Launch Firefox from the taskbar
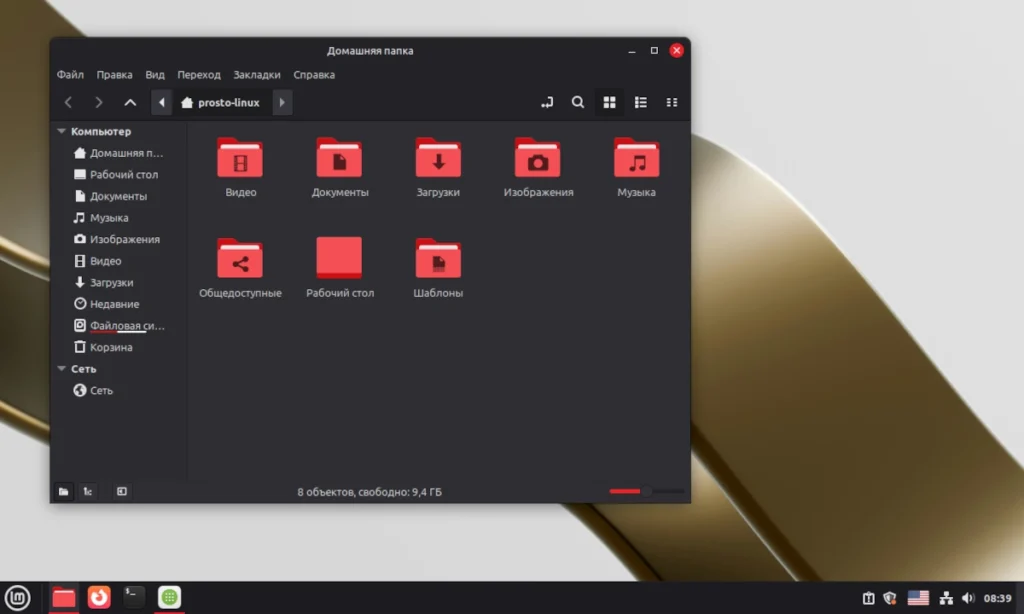 [x=99, y=597]
